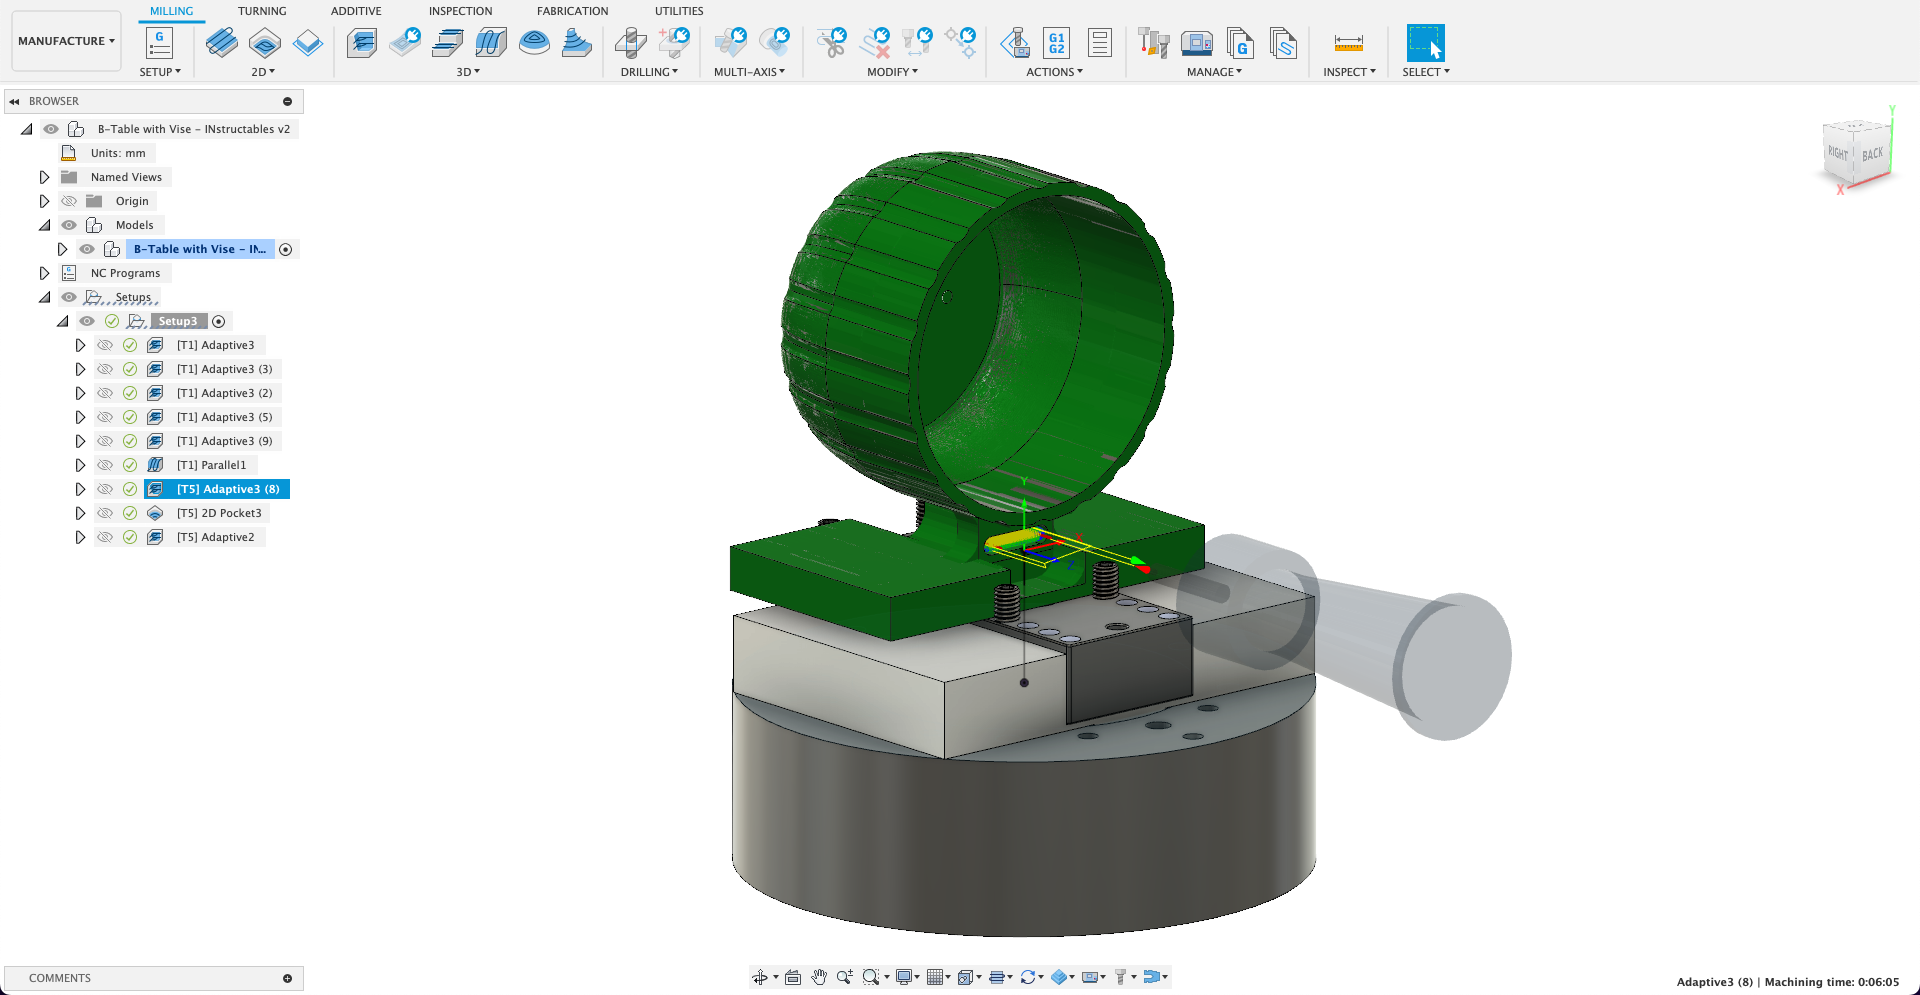The image size is (1920, 995).
Task: Collapse the BROWSER panel arrows
Action: (x=15, y=101)
